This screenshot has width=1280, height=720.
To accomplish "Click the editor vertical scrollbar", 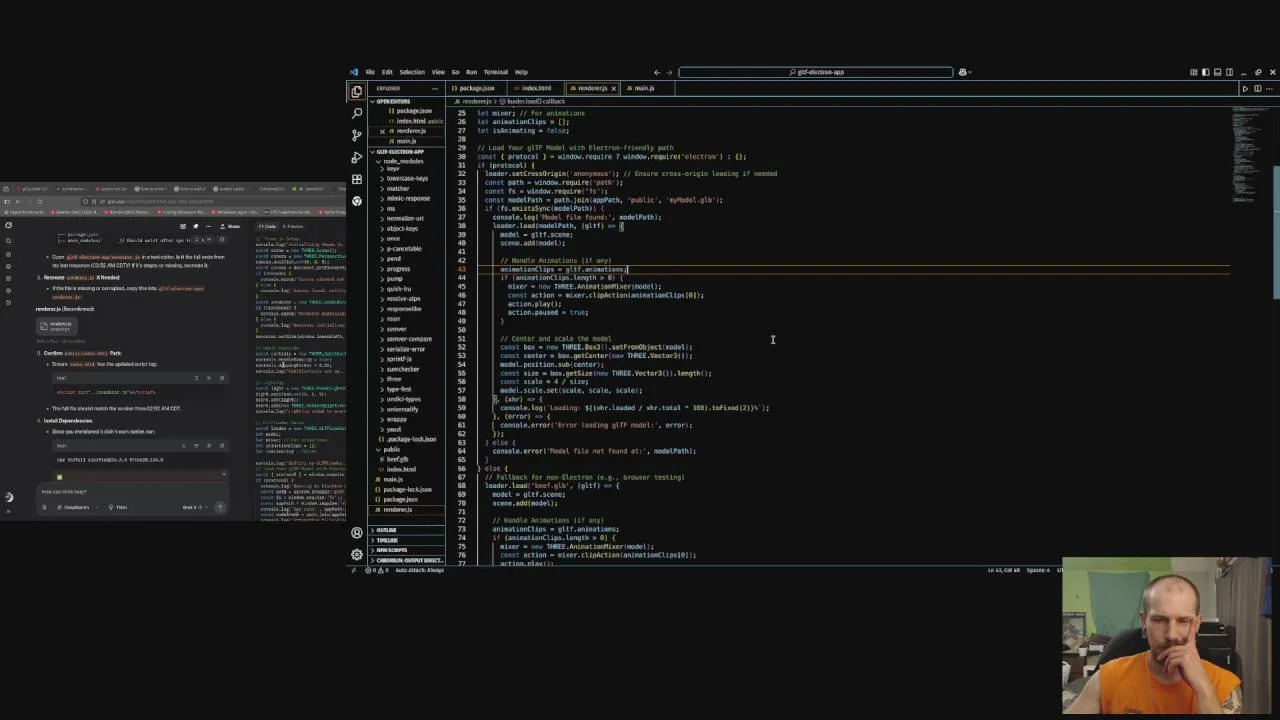I will click(1275, 230).
